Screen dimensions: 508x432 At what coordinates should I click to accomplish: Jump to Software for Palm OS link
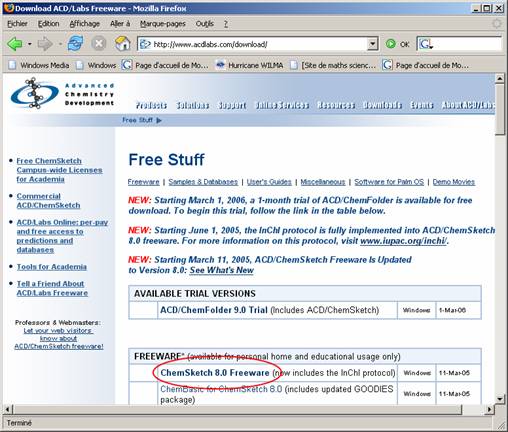[389, 182]
